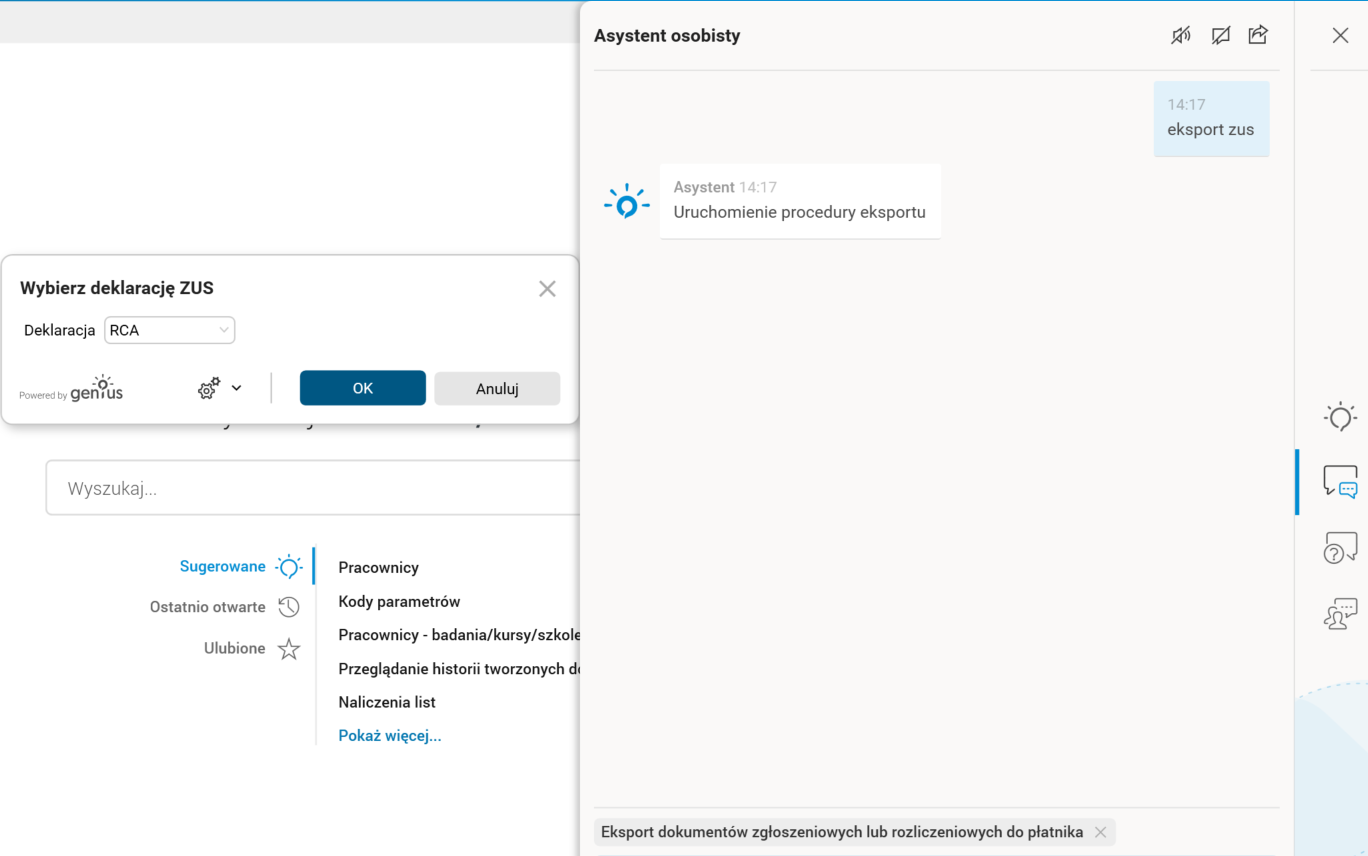This screenshot has height=856, width=1368.
Task: Click the Ostatnio otwarte history clock icon
Action: point(289,607)
